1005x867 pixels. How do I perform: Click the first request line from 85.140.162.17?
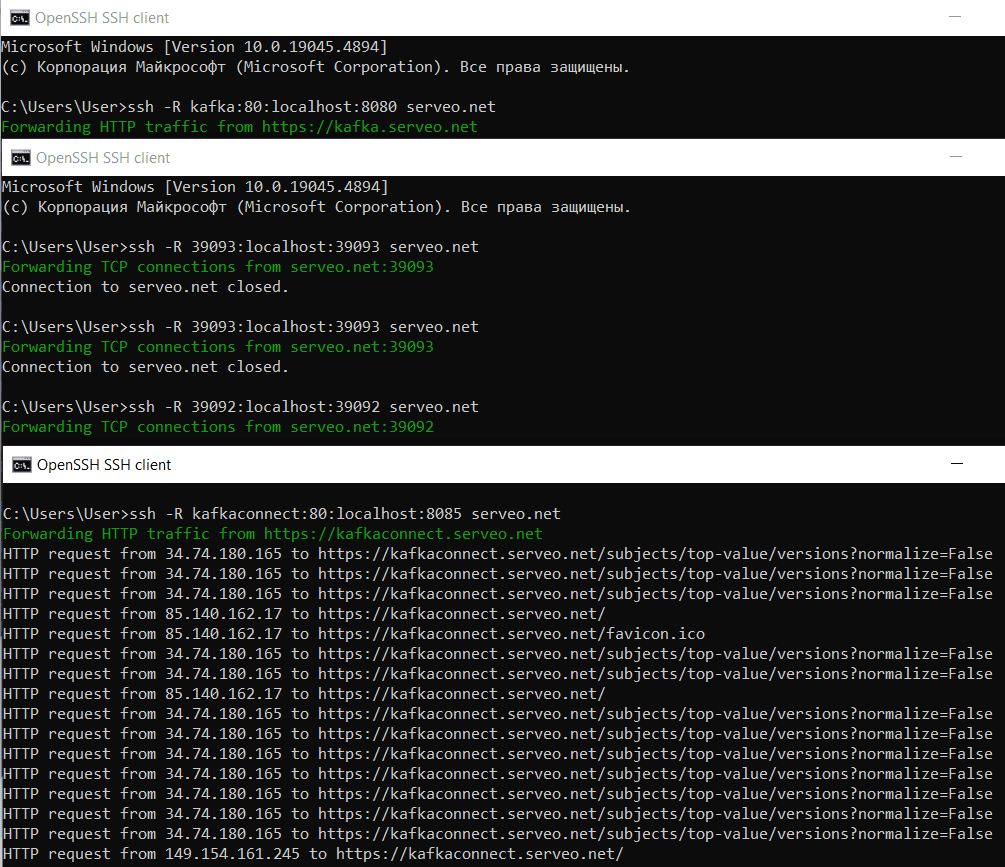303,614
